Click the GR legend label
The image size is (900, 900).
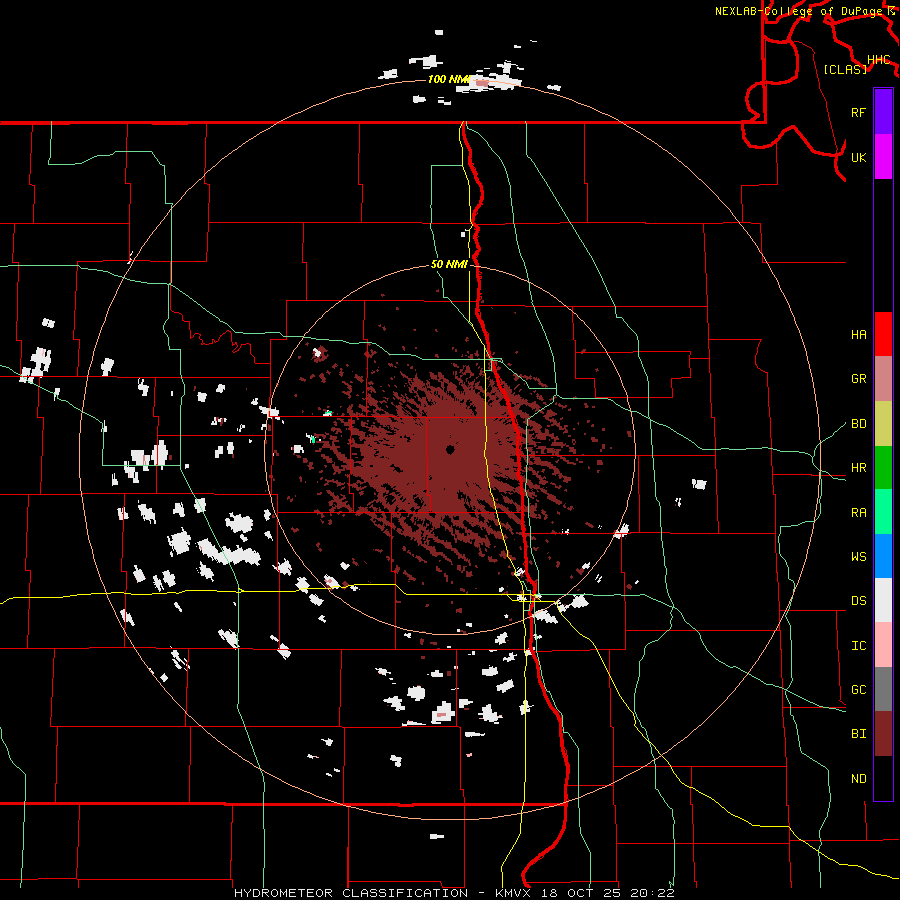pyautogui.click(x=858, y=379)
